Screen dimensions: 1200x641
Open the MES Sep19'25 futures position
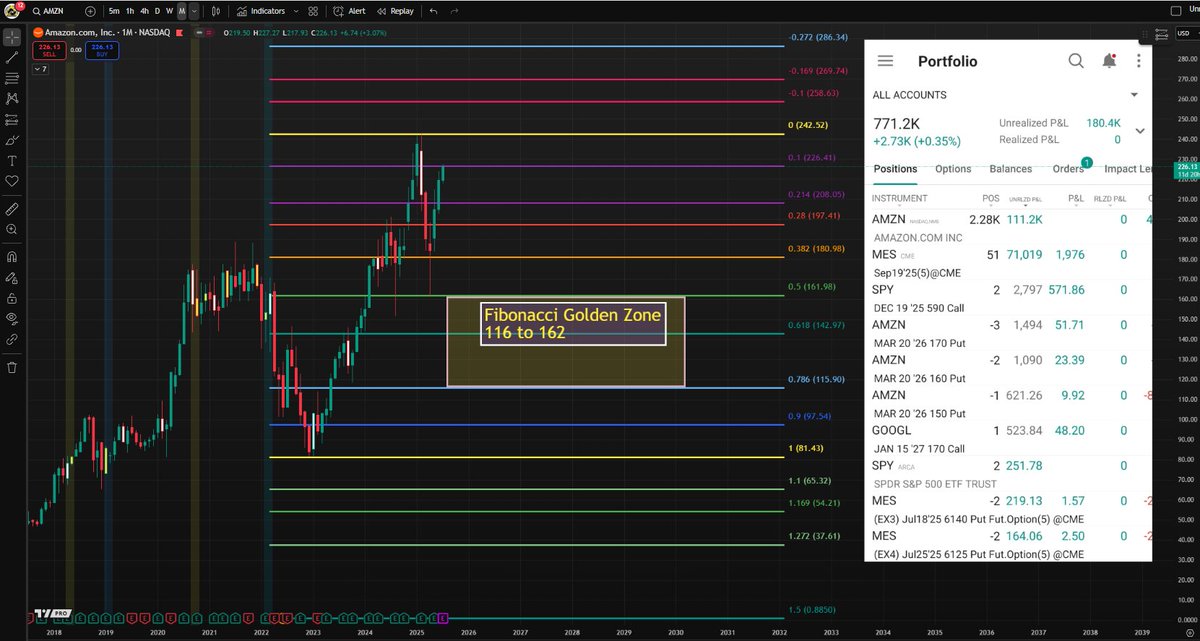tap(1008, 263)
